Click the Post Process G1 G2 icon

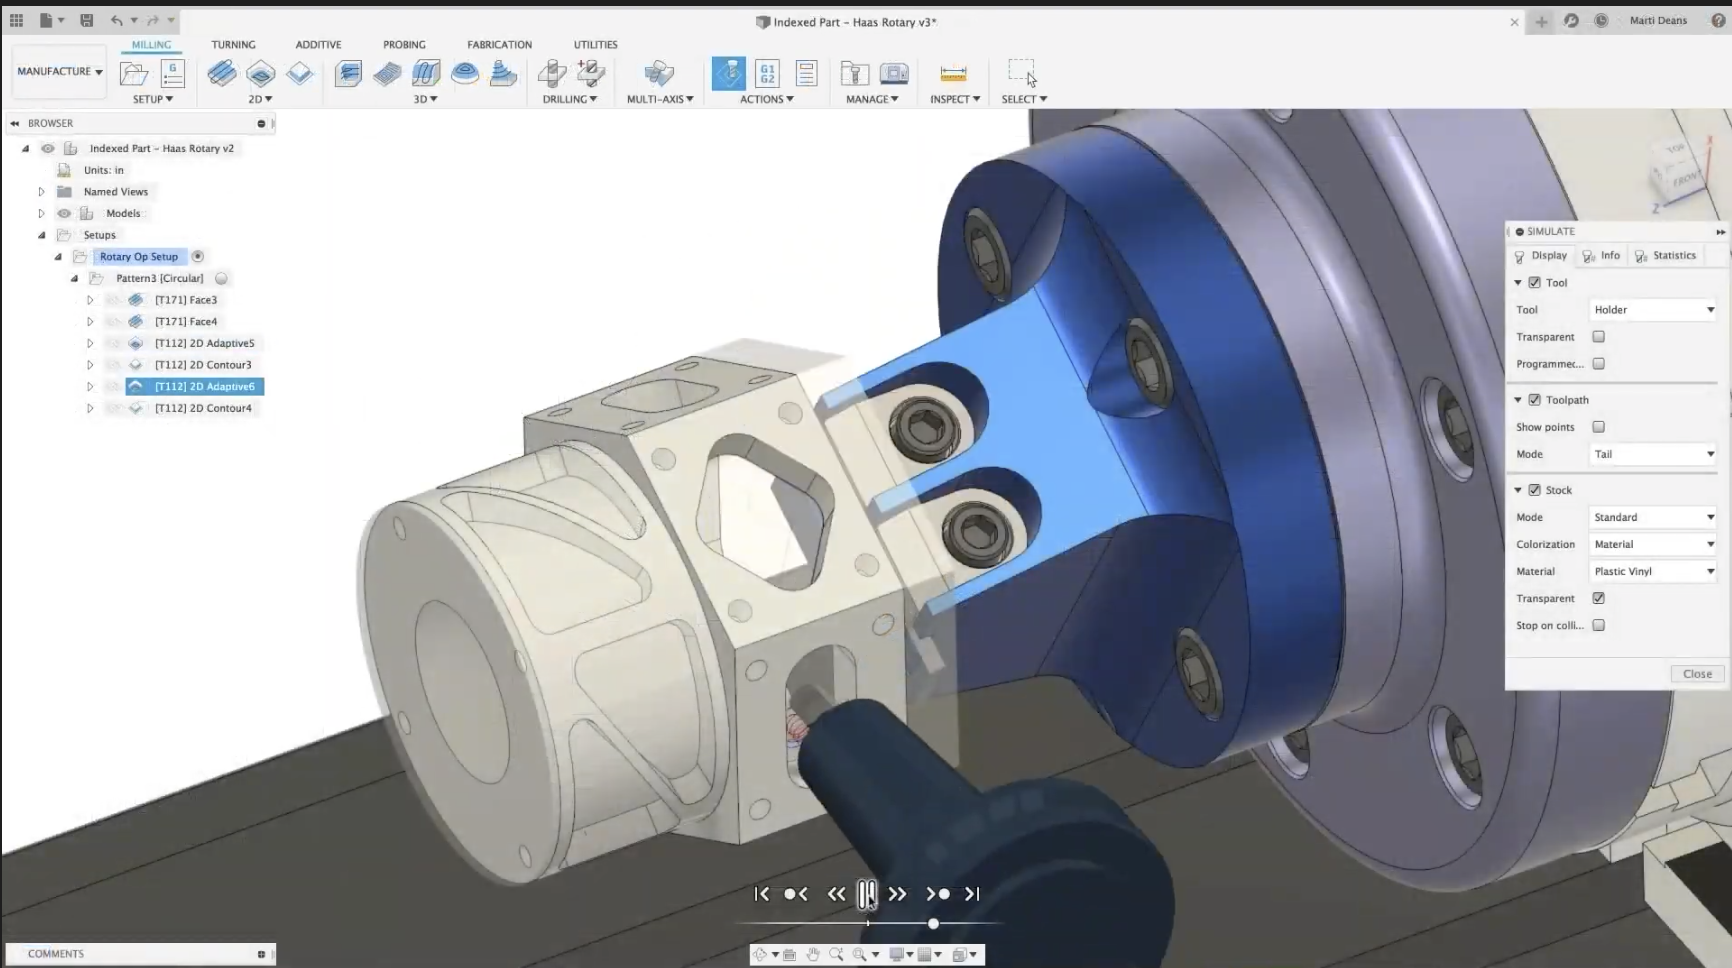[x=767, y=73]
